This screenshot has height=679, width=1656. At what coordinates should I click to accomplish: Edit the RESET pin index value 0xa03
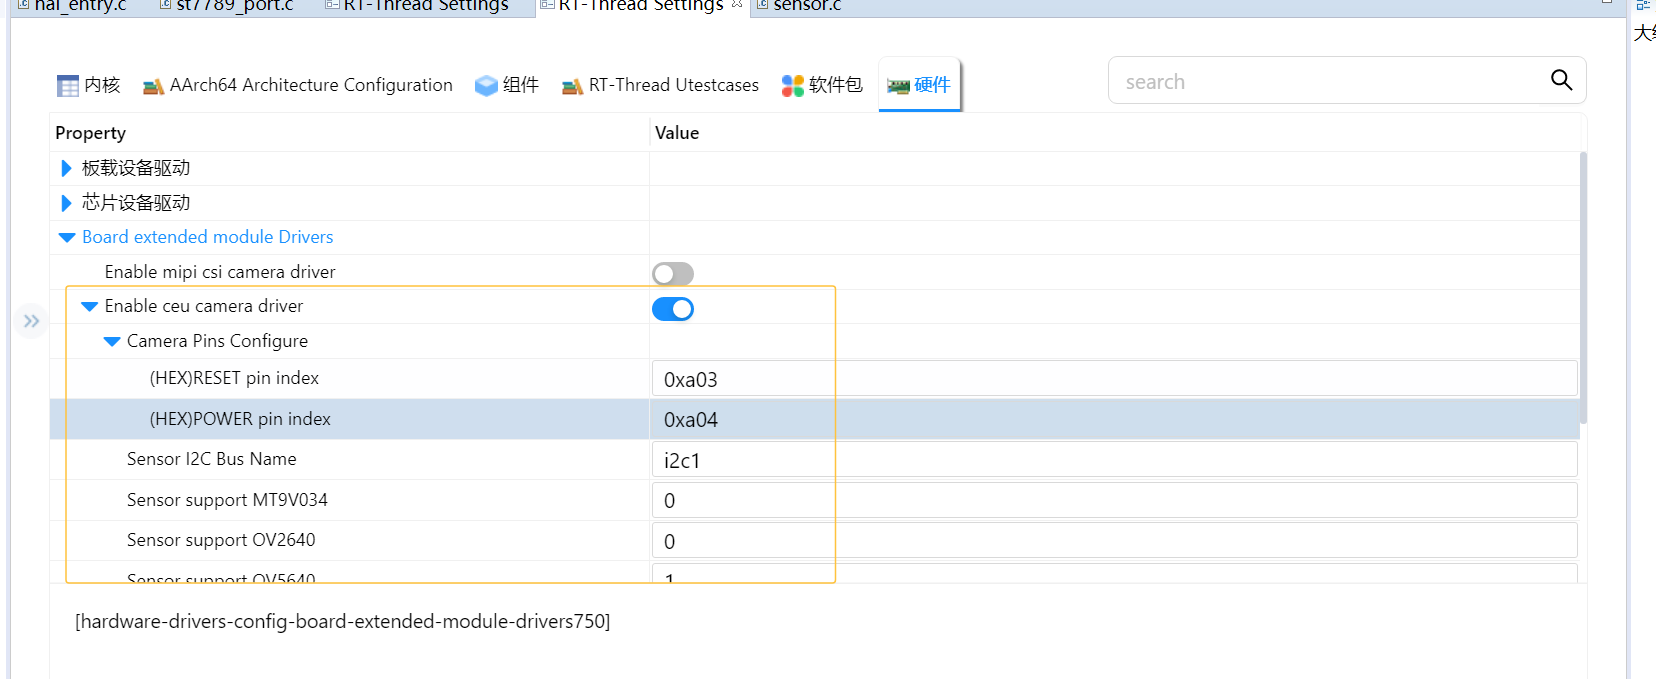pos(1114,379)
